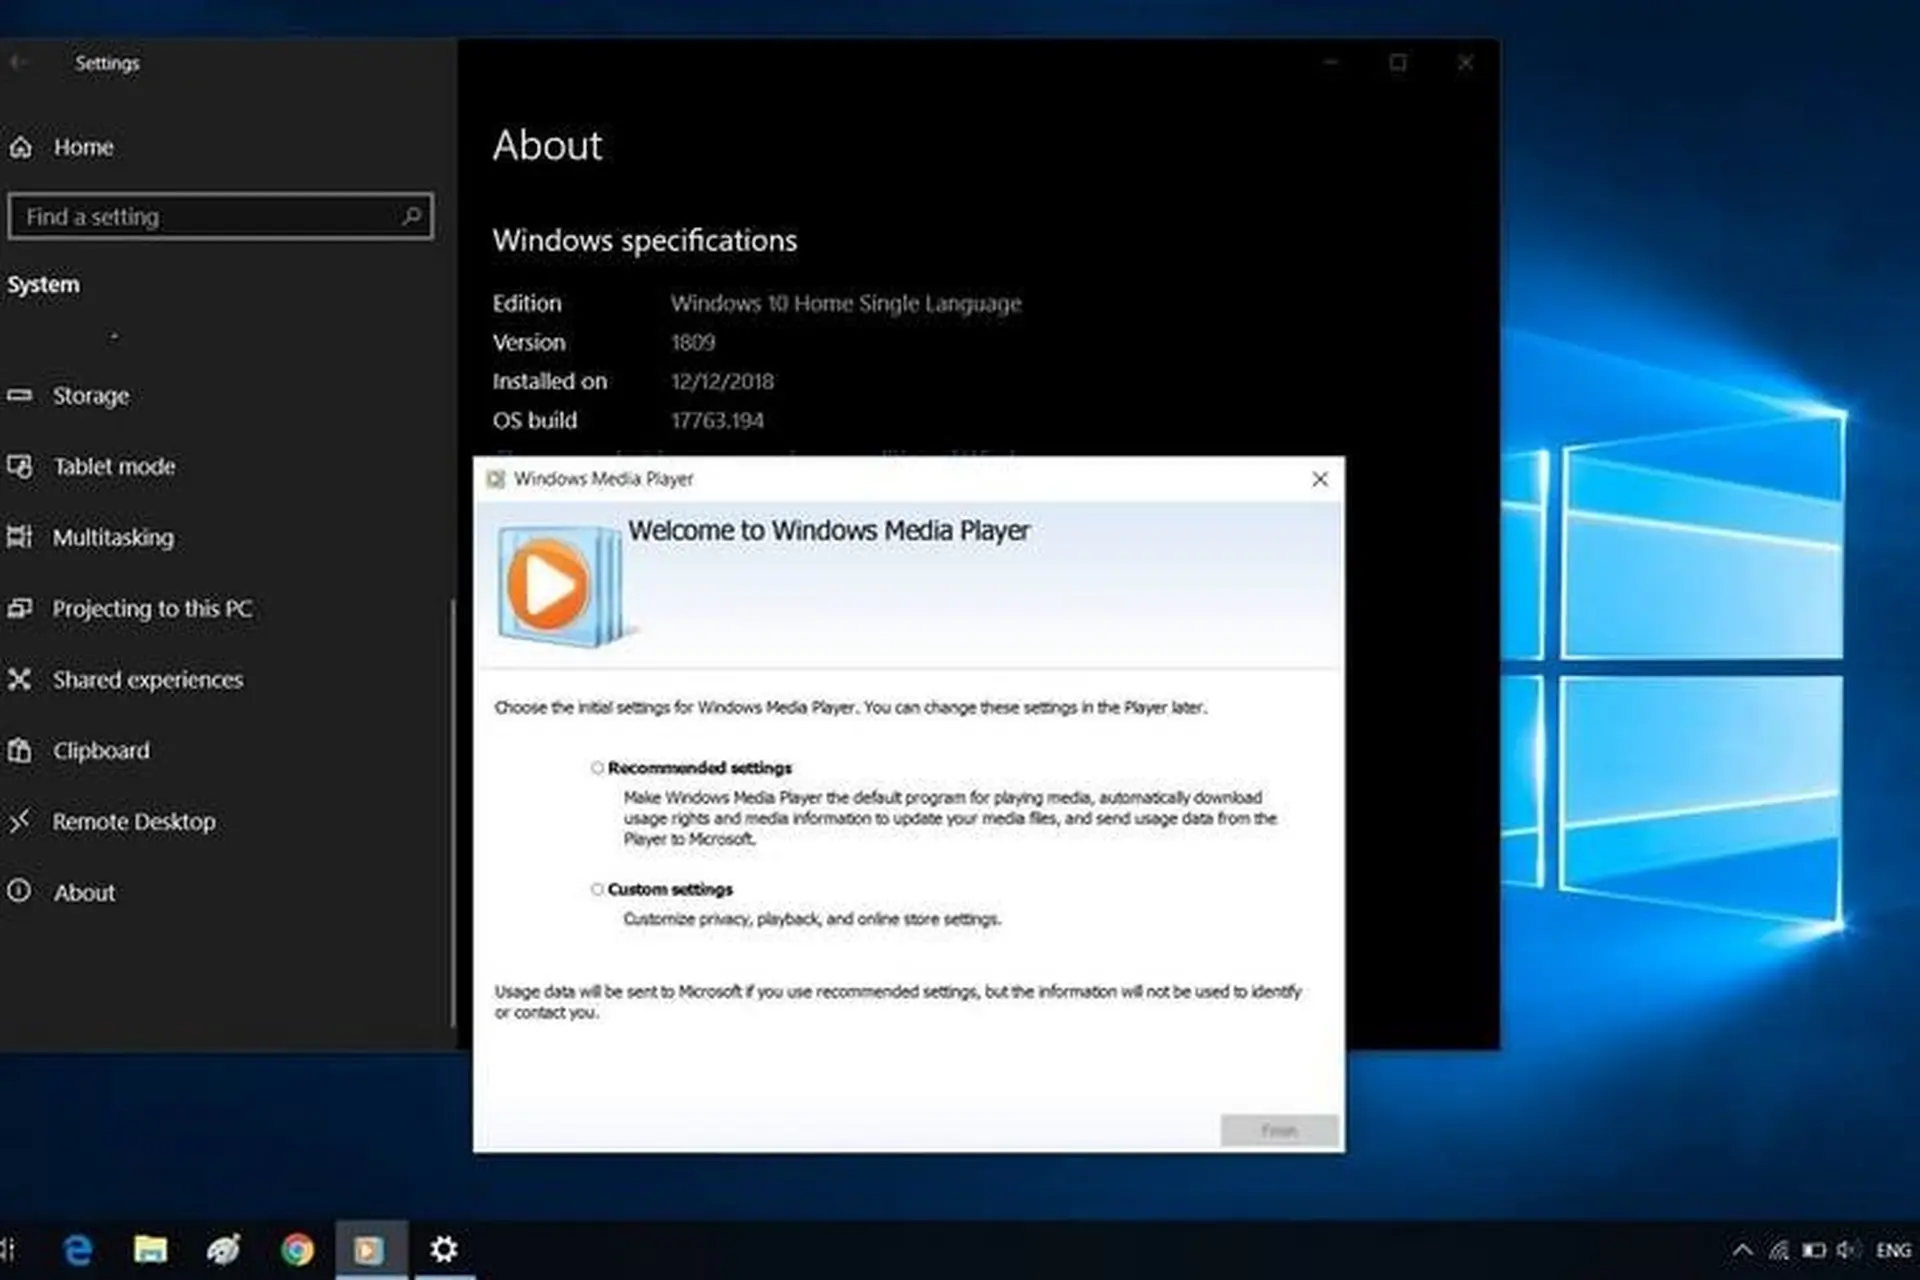Image resolution: width=1920 pixels, height=1280 pixels.
Task: Click the ENG language indicator
Action: [x=1893, y=1250]
